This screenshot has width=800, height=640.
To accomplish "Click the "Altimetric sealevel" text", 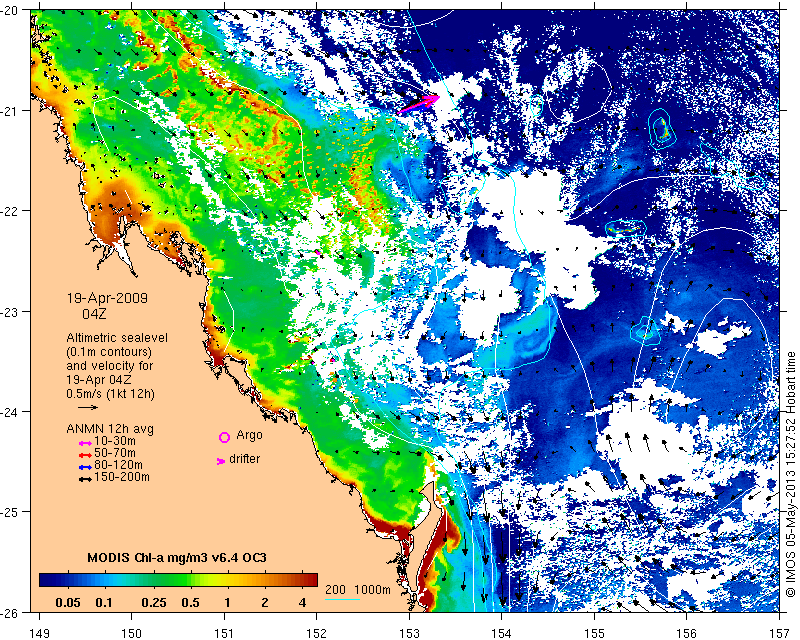I will click(117, 338).
